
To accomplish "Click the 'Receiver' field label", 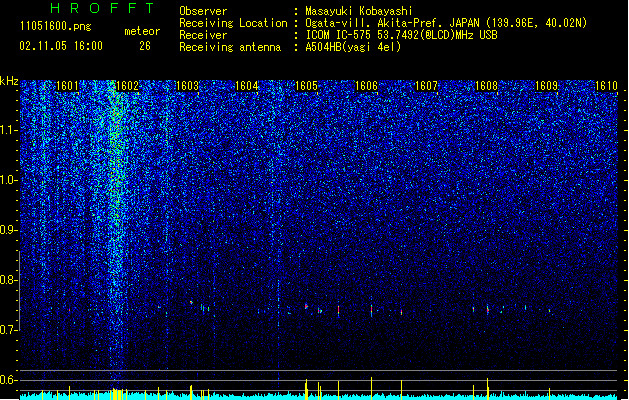I will coord(203,35).
